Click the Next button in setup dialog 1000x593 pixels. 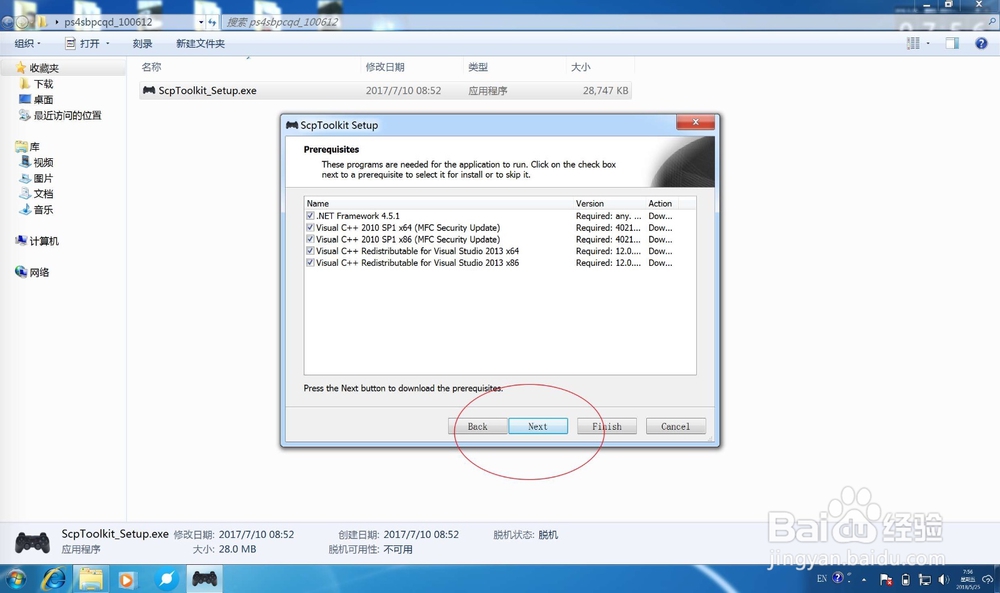(x=538, y=427)
